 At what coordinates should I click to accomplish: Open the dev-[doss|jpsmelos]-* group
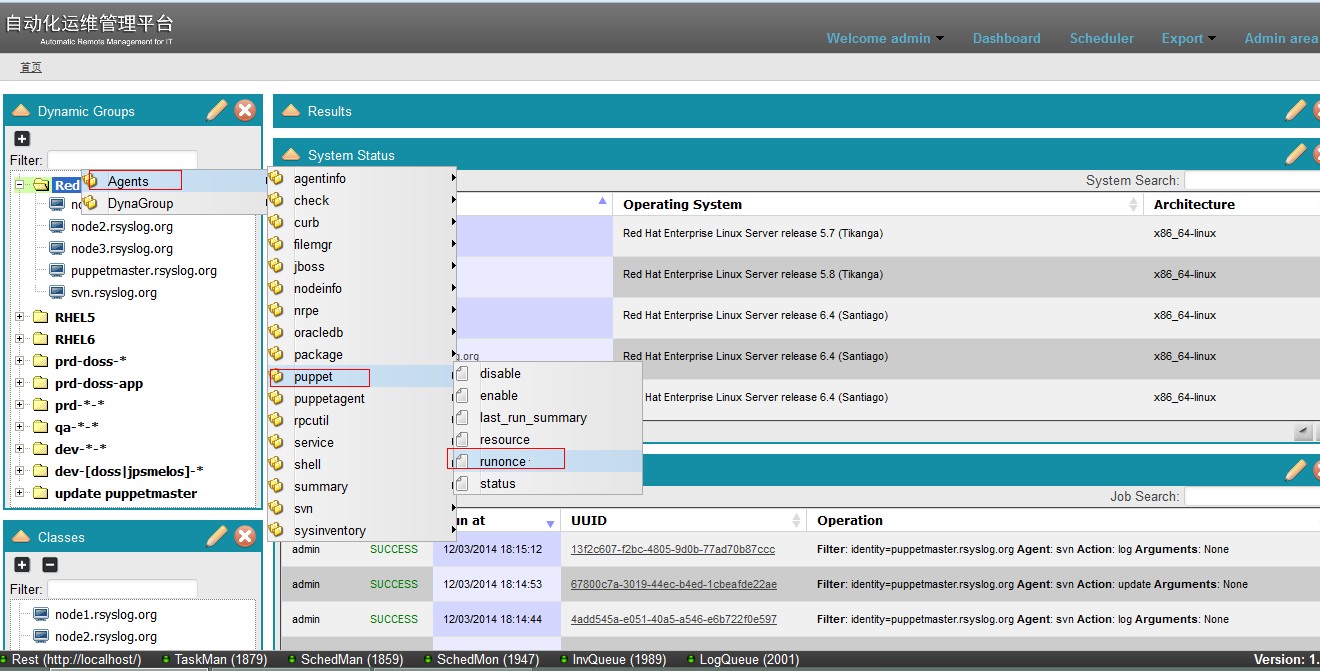click(129, 471)
